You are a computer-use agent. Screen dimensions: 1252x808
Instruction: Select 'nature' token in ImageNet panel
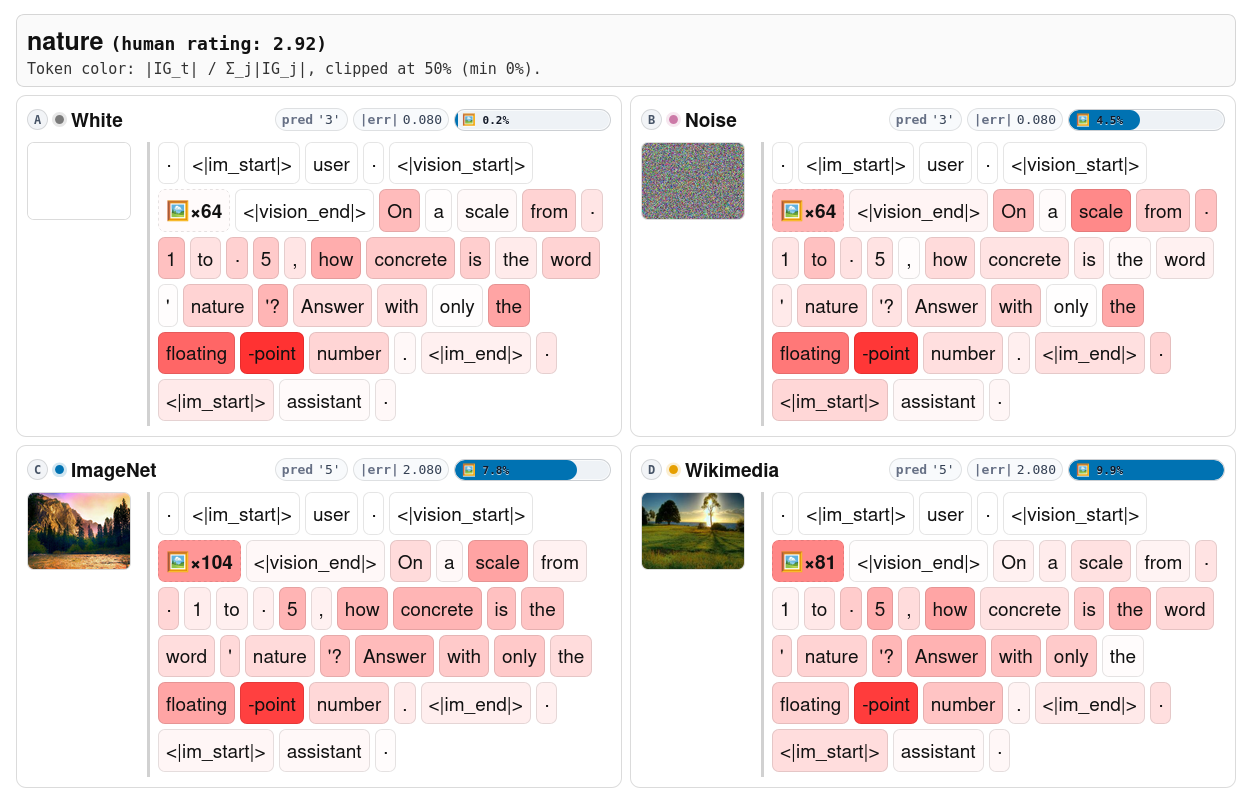coord(280,656)
